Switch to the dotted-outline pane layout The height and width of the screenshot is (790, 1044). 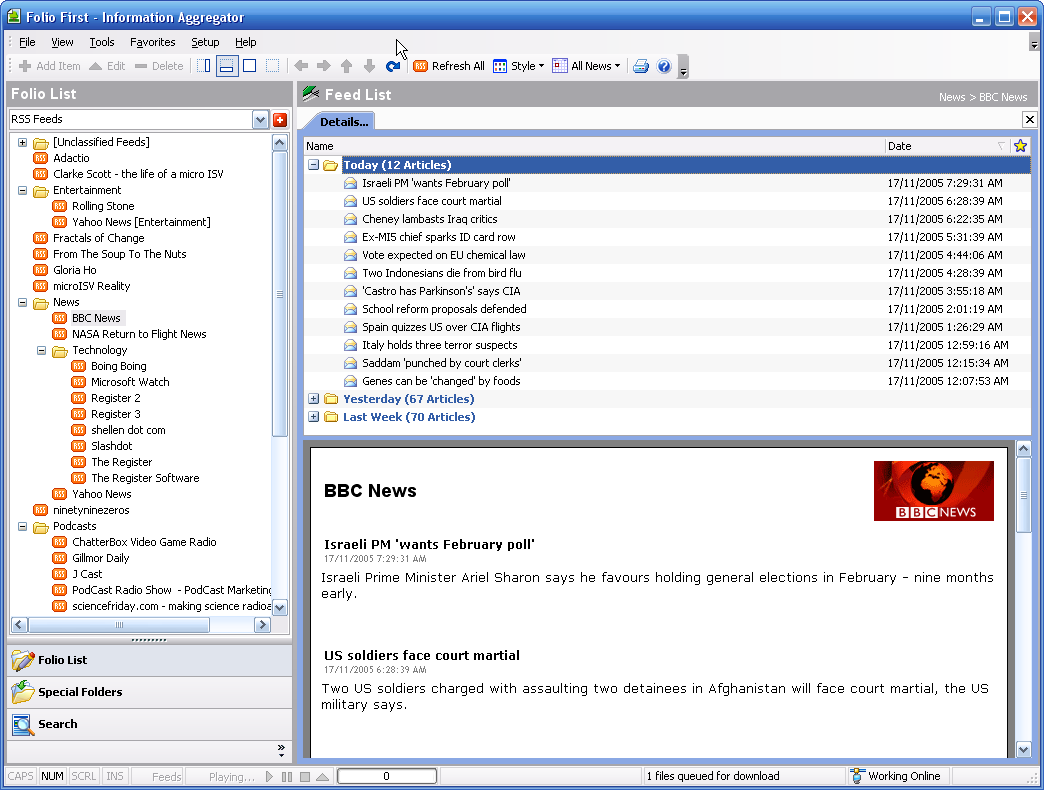[272, 66]
